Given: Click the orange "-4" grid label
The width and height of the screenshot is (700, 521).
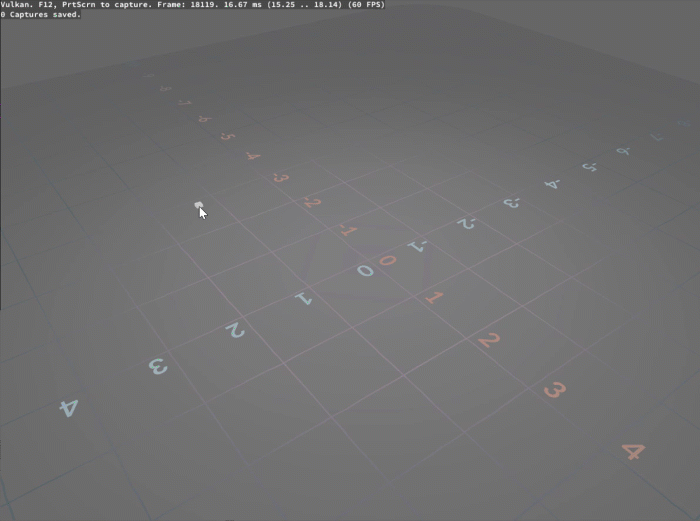Looking at the screenshot, I should tap(253, 156).
